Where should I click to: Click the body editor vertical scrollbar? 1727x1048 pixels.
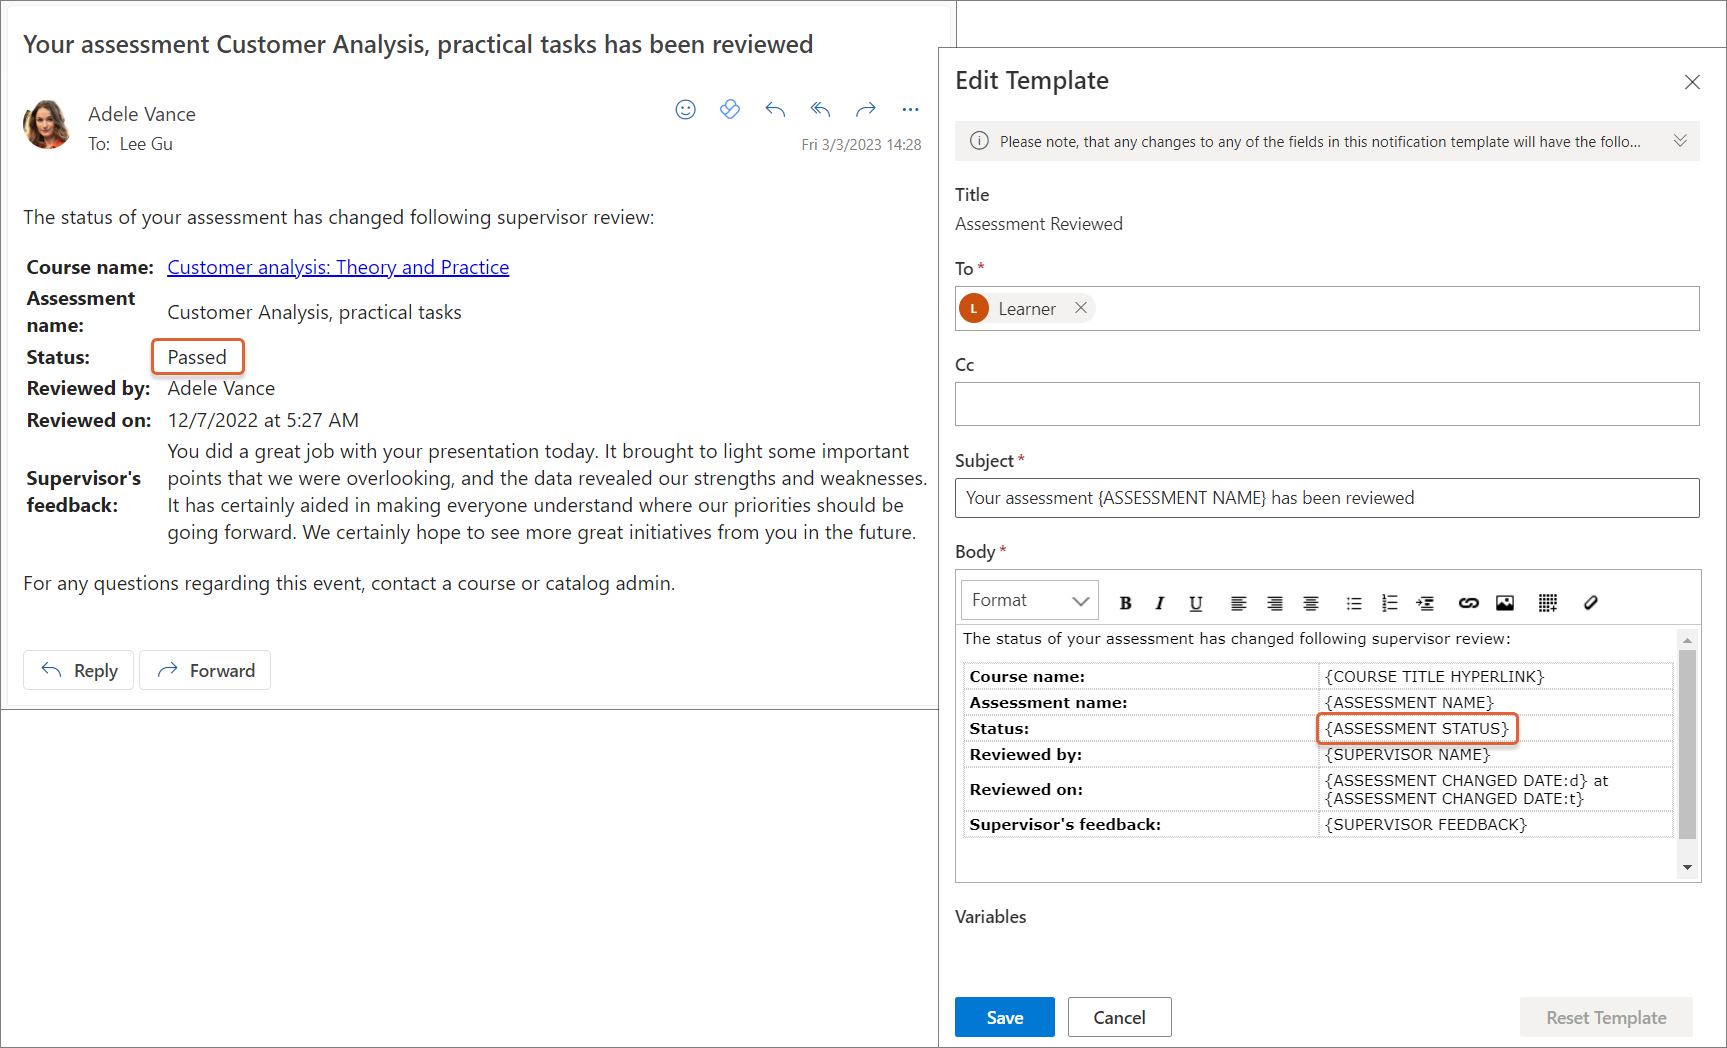tap(1687, 745)
